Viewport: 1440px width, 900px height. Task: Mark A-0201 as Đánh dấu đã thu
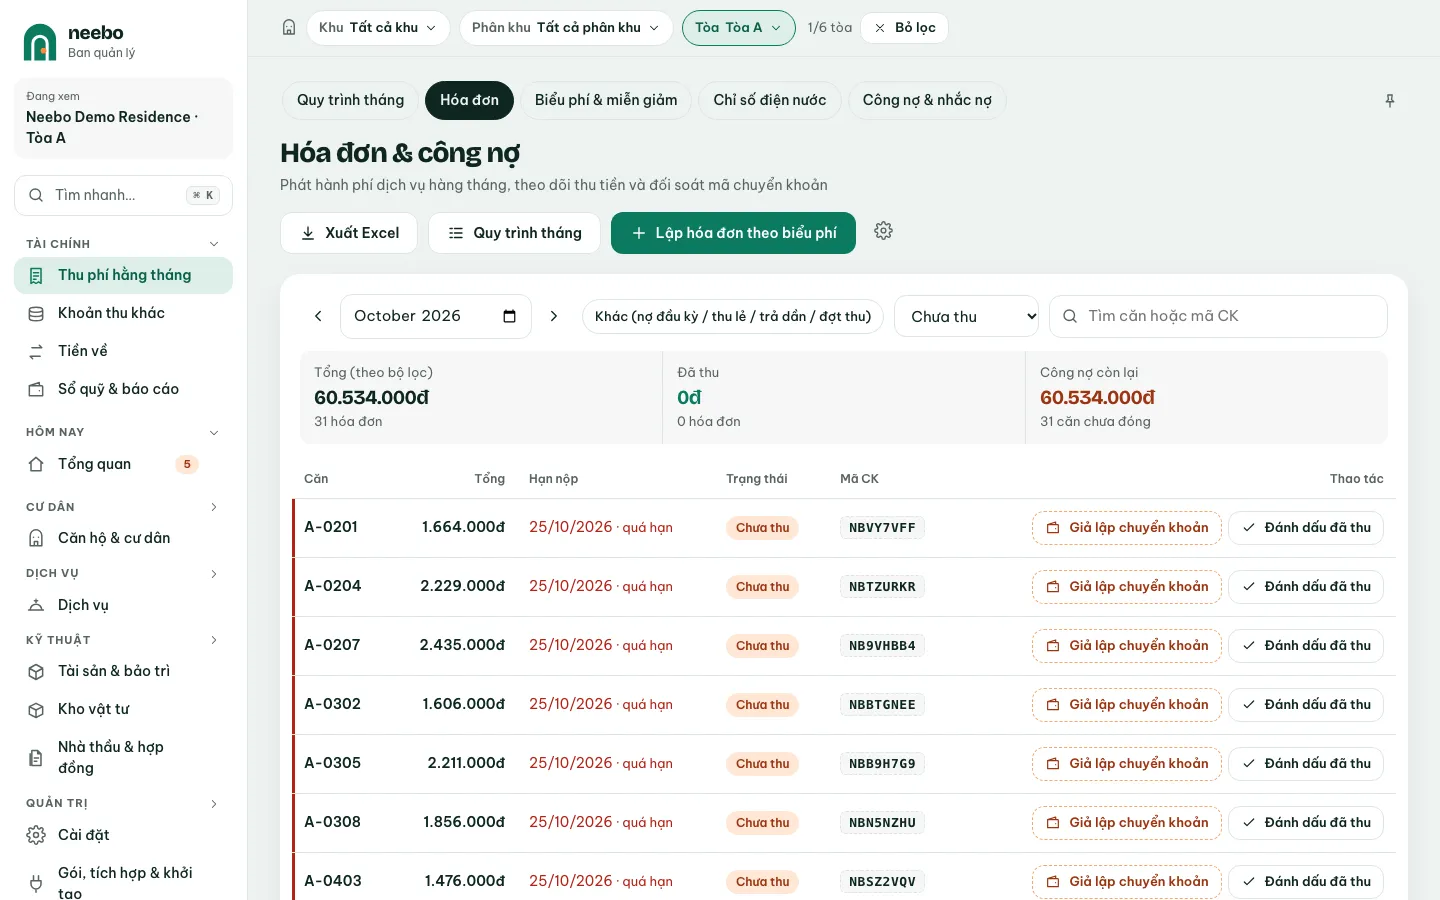pyautogui.click(x=1306, y=528)
